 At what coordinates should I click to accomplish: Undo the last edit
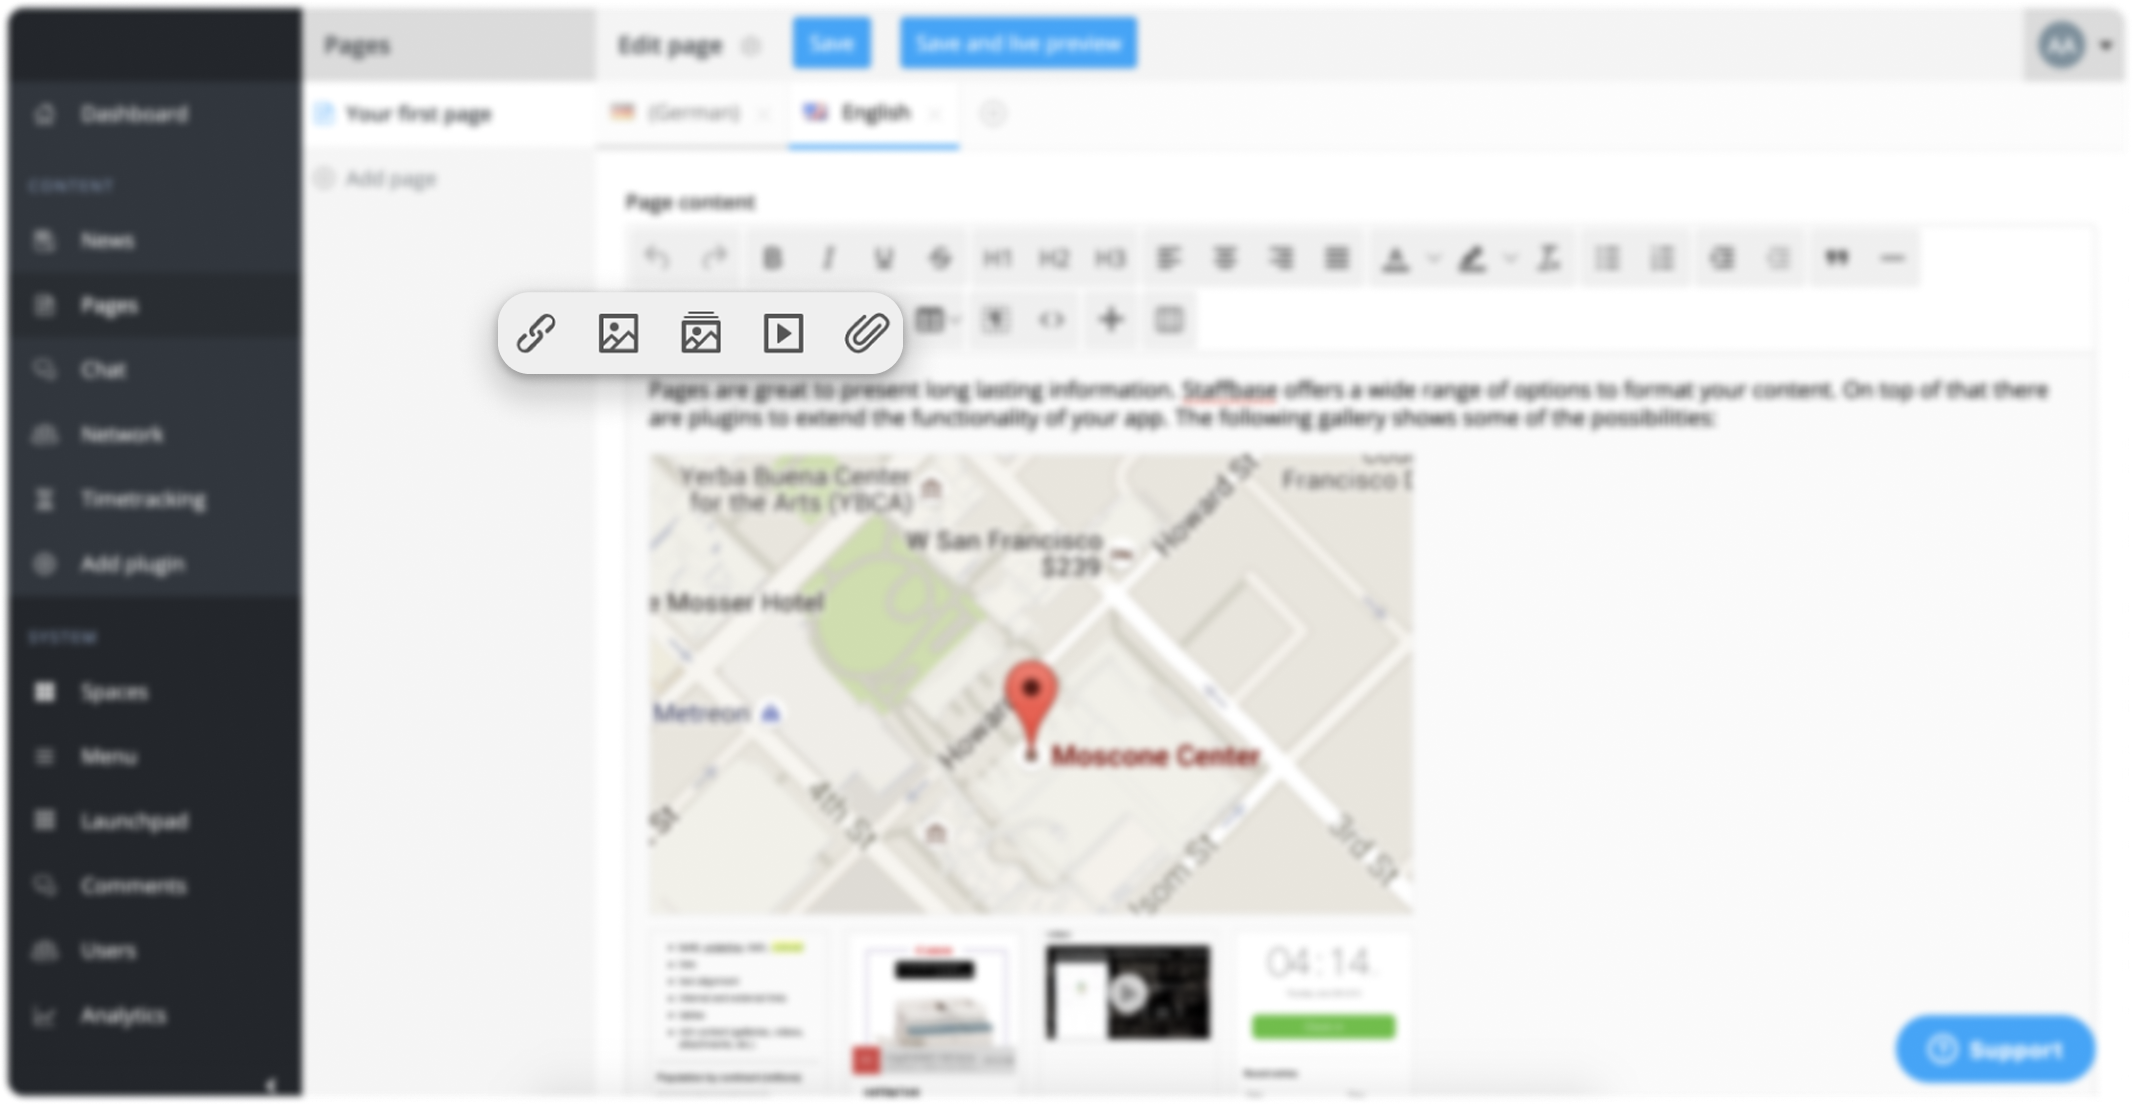coord(657,259)
